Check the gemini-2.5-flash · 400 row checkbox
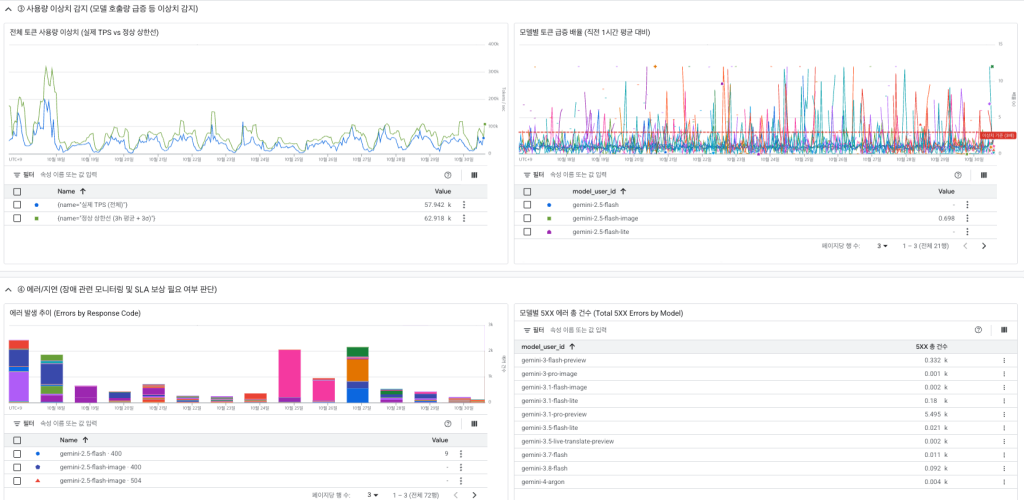Screen dimensions: 1024x500 coord(17,454)
